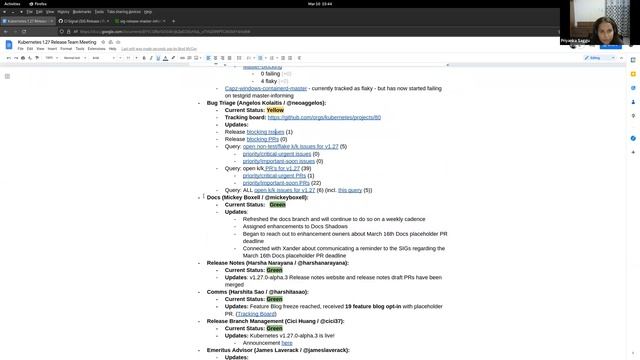Screen dimensions: 640x360
Task: Show the document outline icon at left
Action: coord(7,76)
